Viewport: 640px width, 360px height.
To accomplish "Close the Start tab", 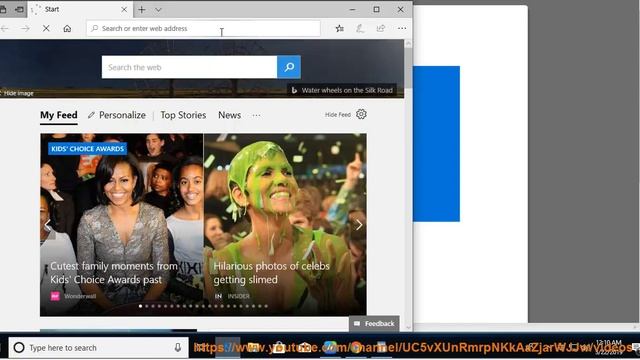I will 124,9.
